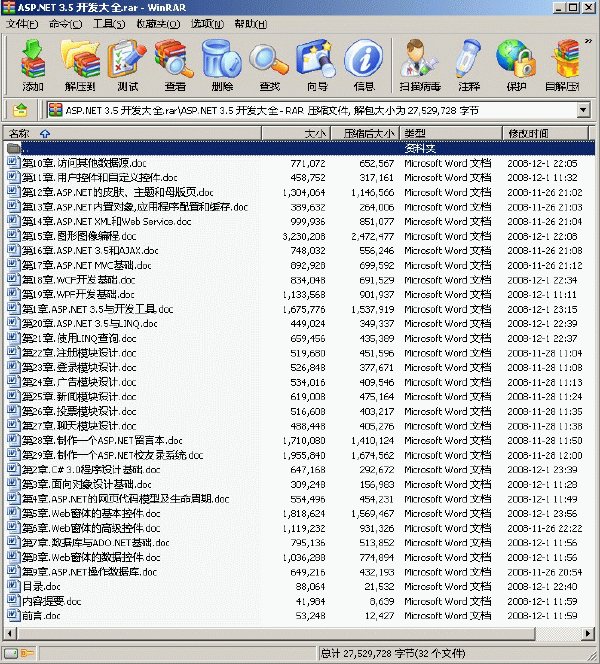Open the 查找 (Find) magnifier tool
Viewport: 600px width, 664px height.
pos(270,65)
